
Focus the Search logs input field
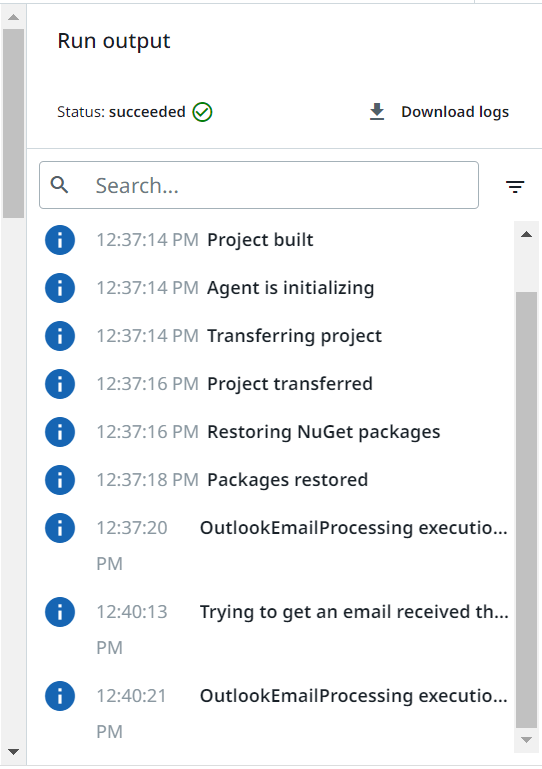pyautogui.click(x=259, y=185)
